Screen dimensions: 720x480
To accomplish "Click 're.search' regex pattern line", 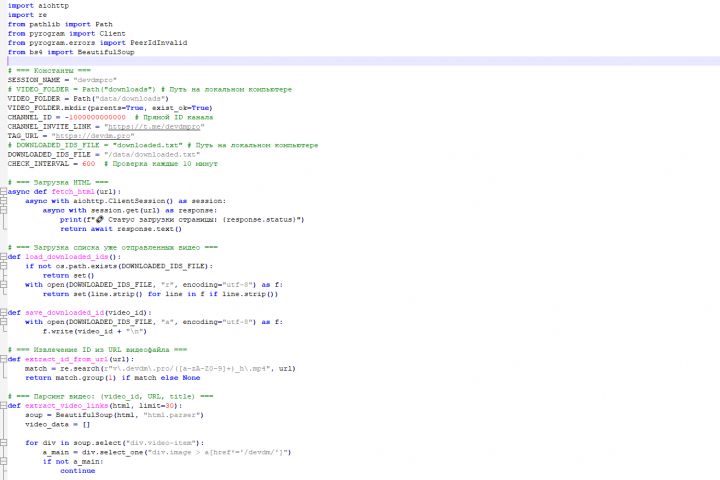I will [x=160, y=368].
